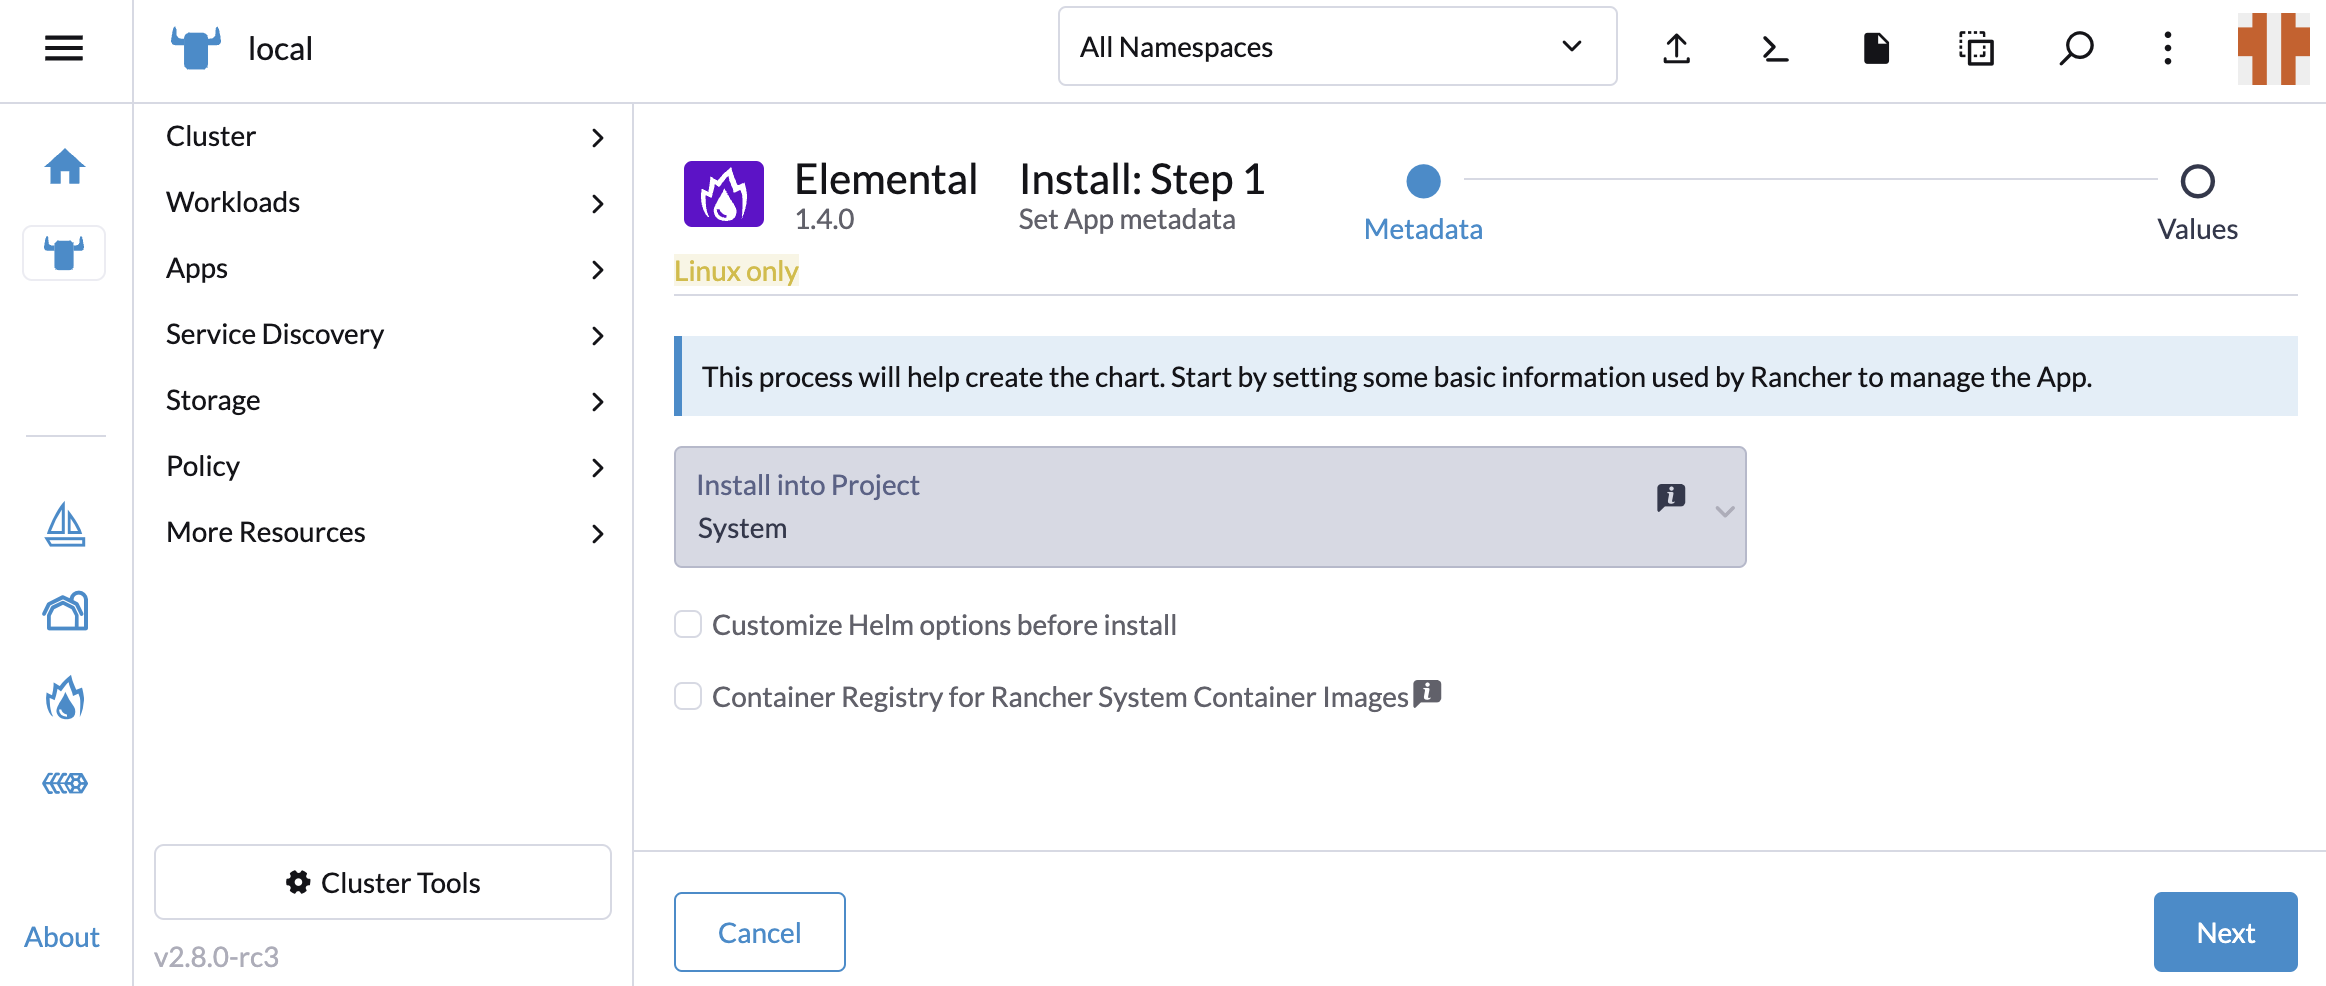Image resolution: width=2326 pixels, height=986 pixels.
Task: Click info icon beside Container Registry label
Action: [1427, 692]
